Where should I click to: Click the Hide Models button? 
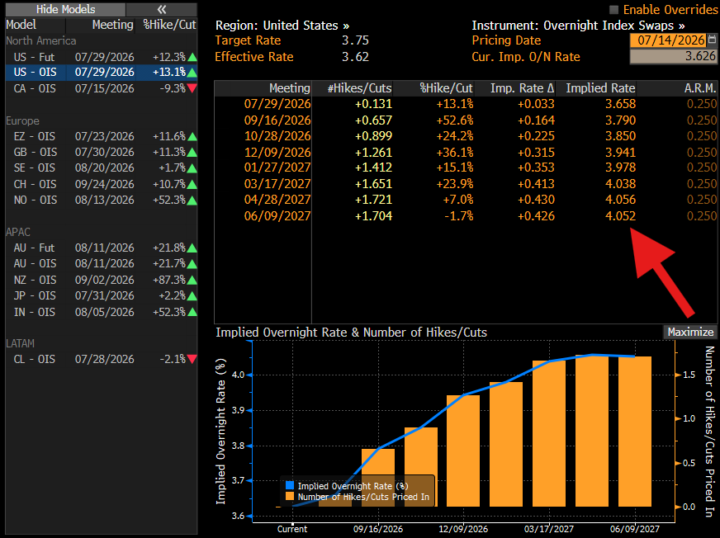pos(65,9)
